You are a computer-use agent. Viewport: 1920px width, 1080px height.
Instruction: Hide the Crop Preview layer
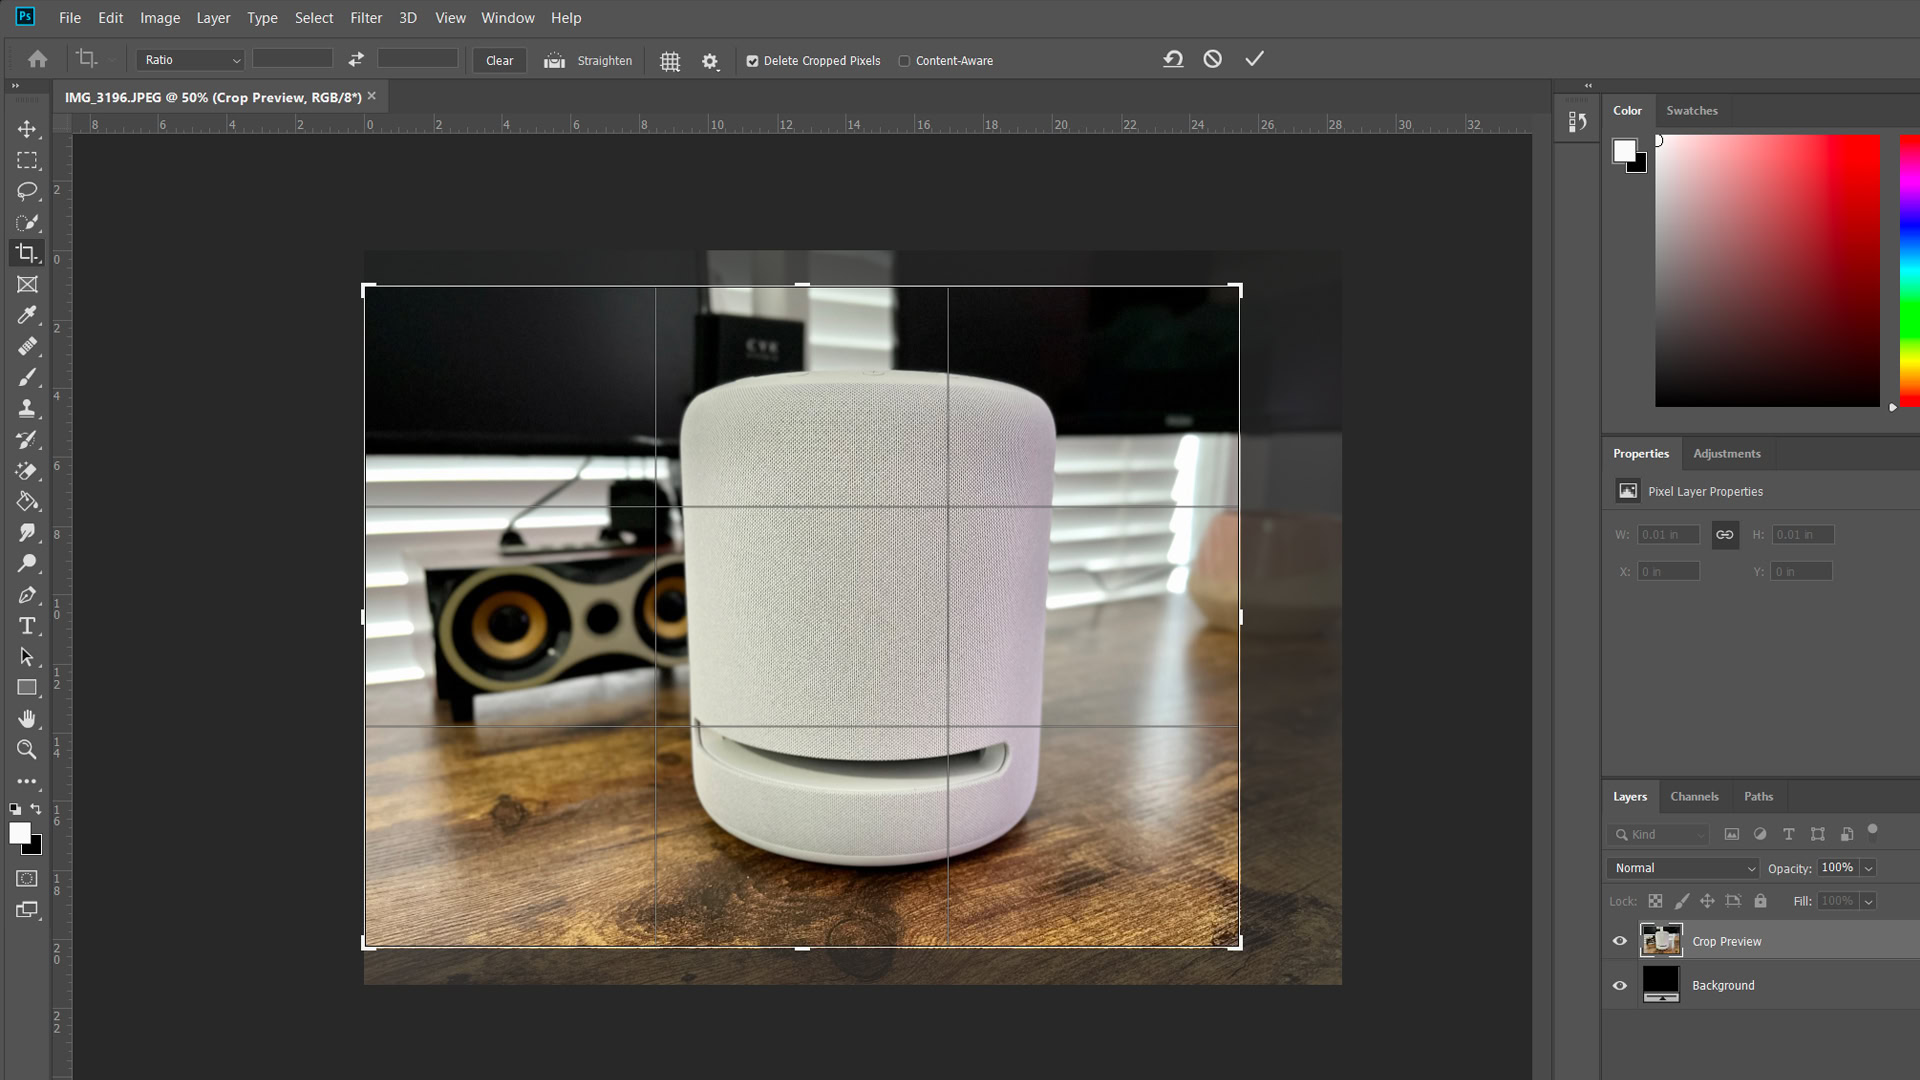pyautogui.click(x=1620, y=941)
